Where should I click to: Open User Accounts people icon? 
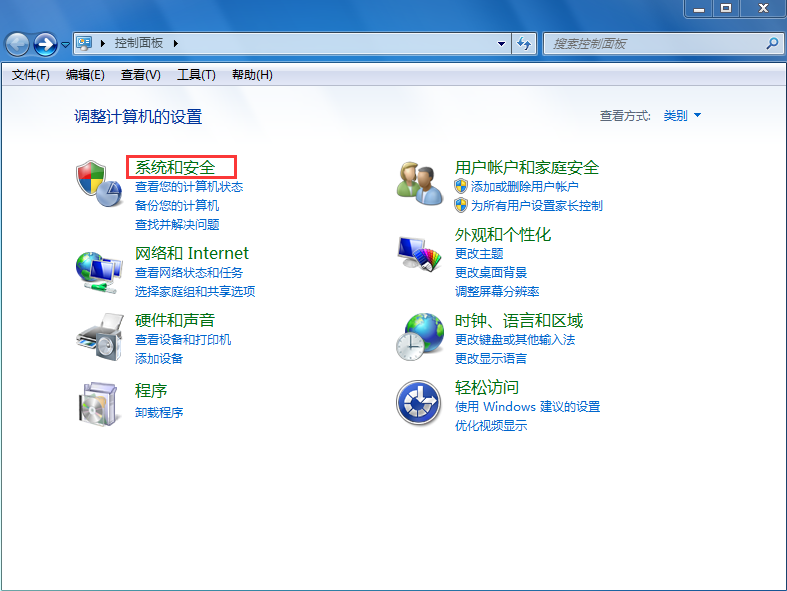420,184
